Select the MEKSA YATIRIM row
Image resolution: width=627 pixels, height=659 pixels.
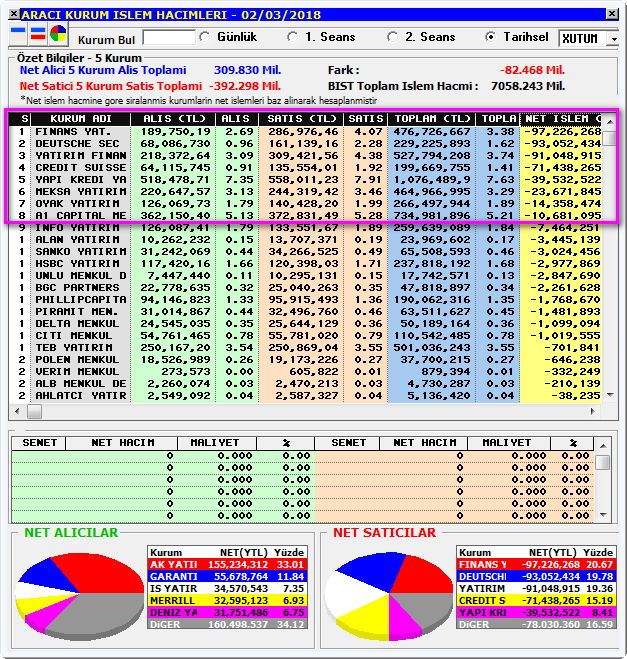[x=306, y=192]
